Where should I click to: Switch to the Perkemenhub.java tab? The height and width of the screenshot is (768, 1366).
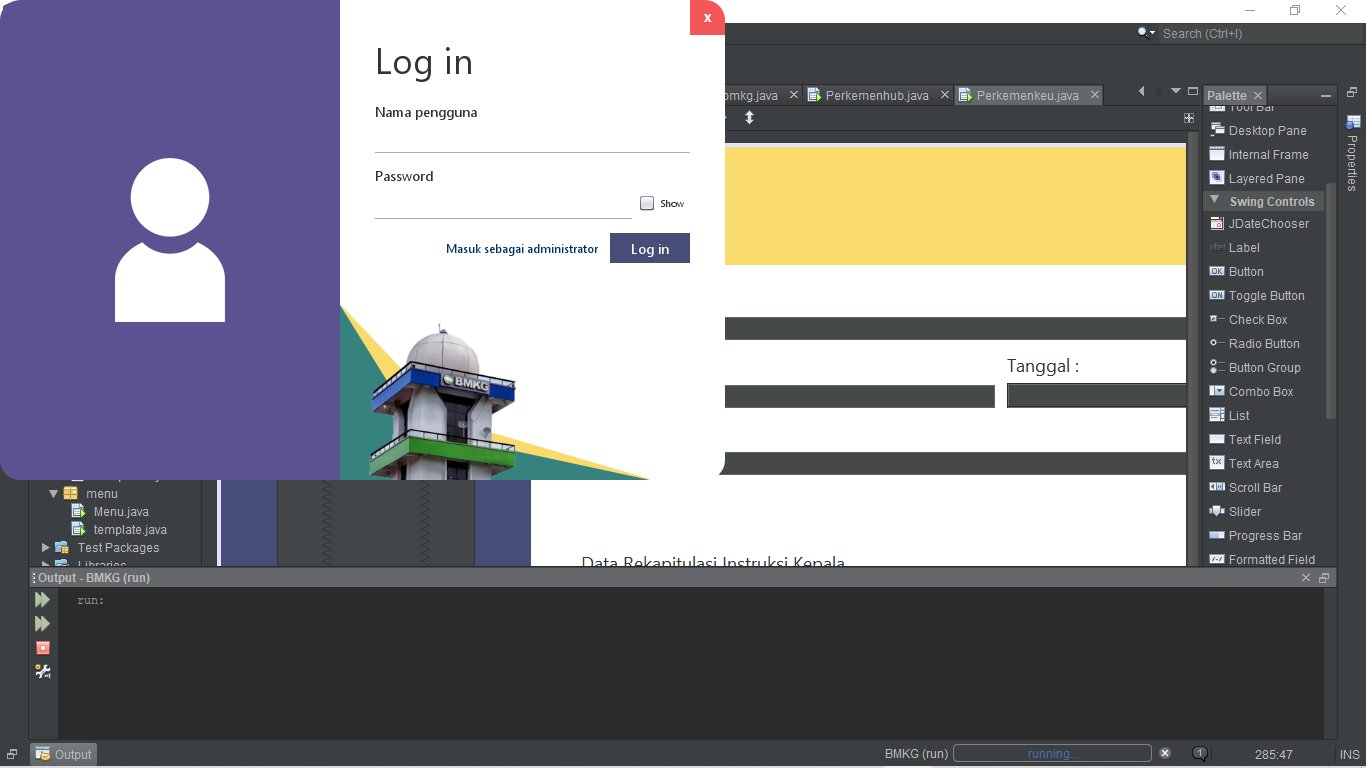pyautogui.click(x=876, y=96)
